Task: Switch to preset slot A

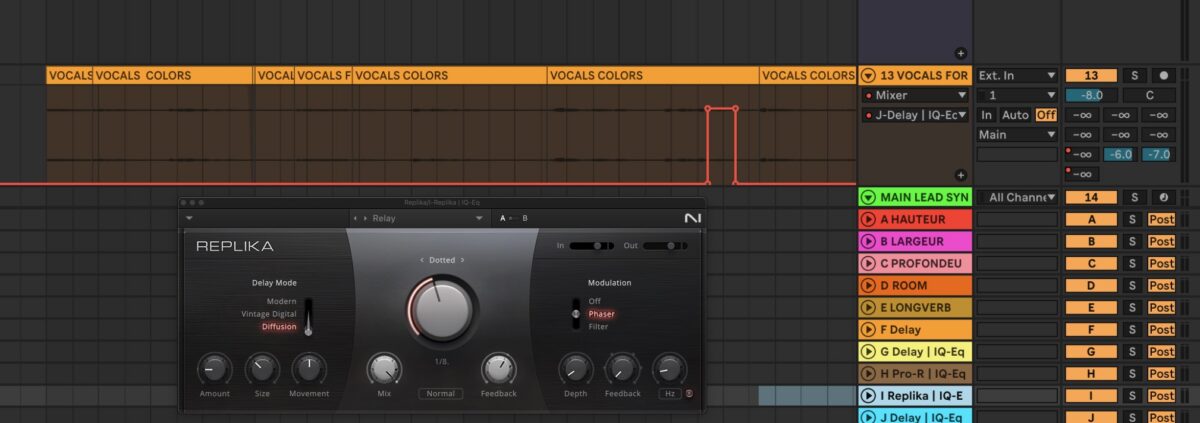Action: (x=503, y=218)
